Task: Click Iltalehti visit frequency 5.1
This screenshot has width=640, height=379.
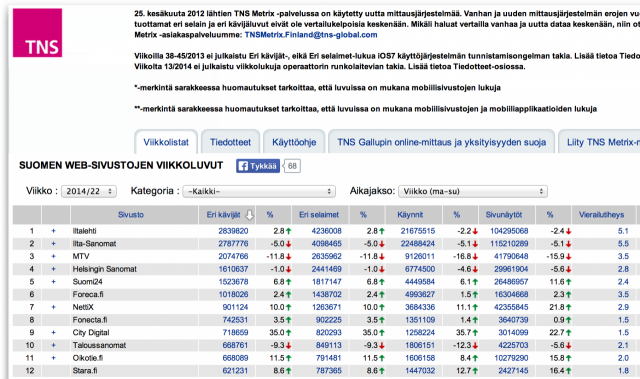Action: 623,231
